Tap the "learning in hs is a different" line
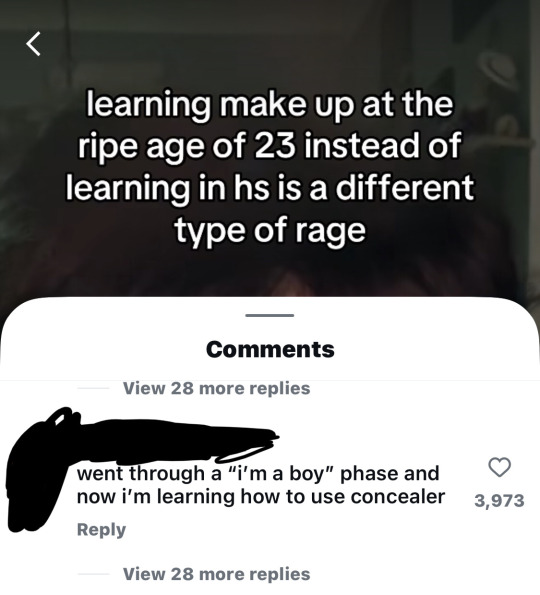This screenshot has width=540, height=595. pos(270,188)
